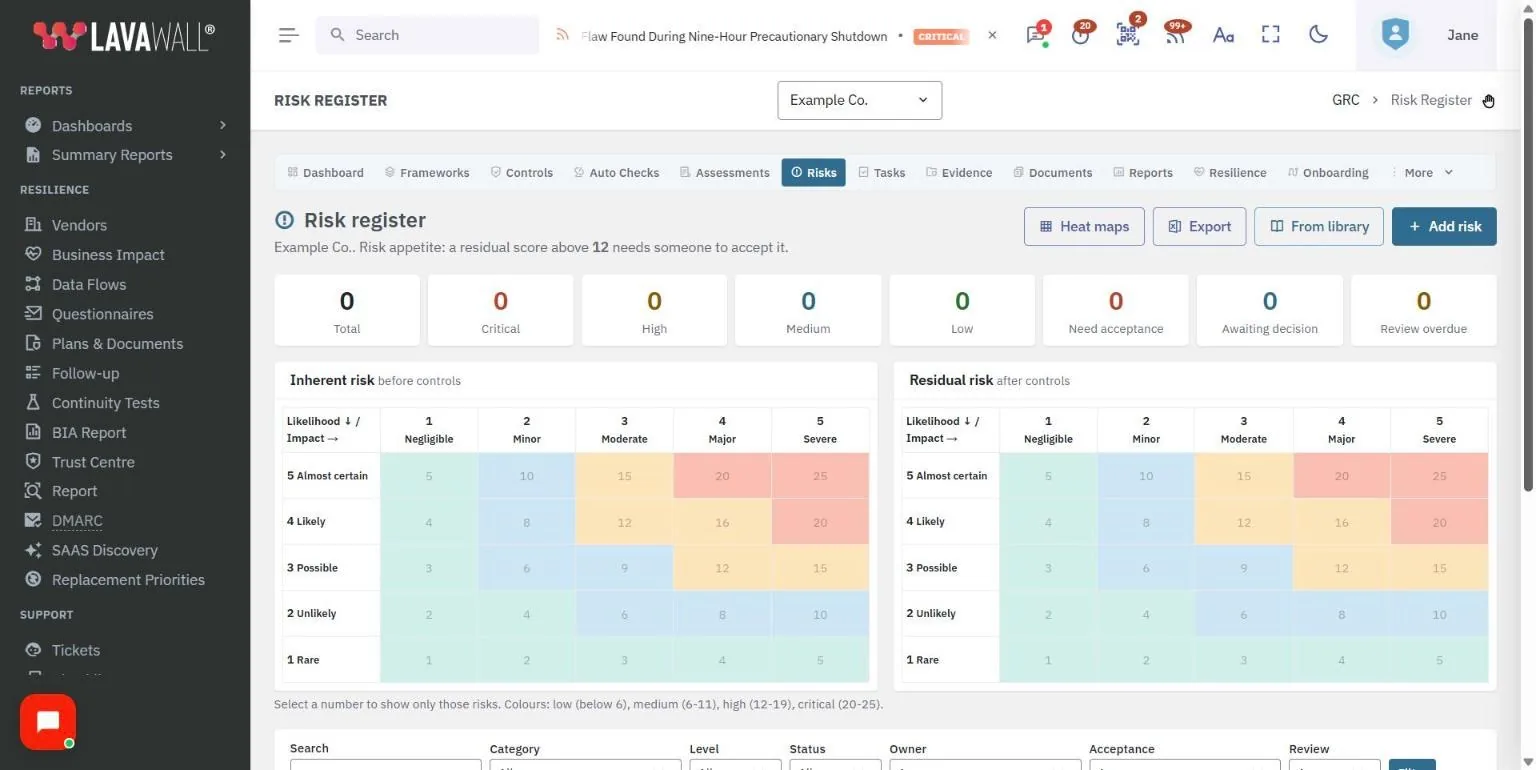Switch to the Frameworks tab
1536x770 pixels.
427,173
